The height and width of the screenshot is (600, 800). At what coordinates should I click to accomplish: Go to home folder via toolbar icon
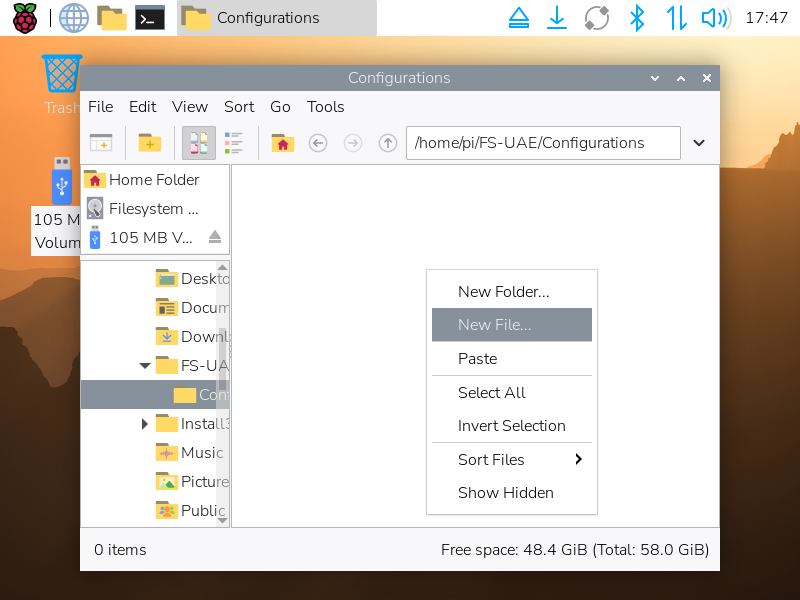(x=283, y=143)
